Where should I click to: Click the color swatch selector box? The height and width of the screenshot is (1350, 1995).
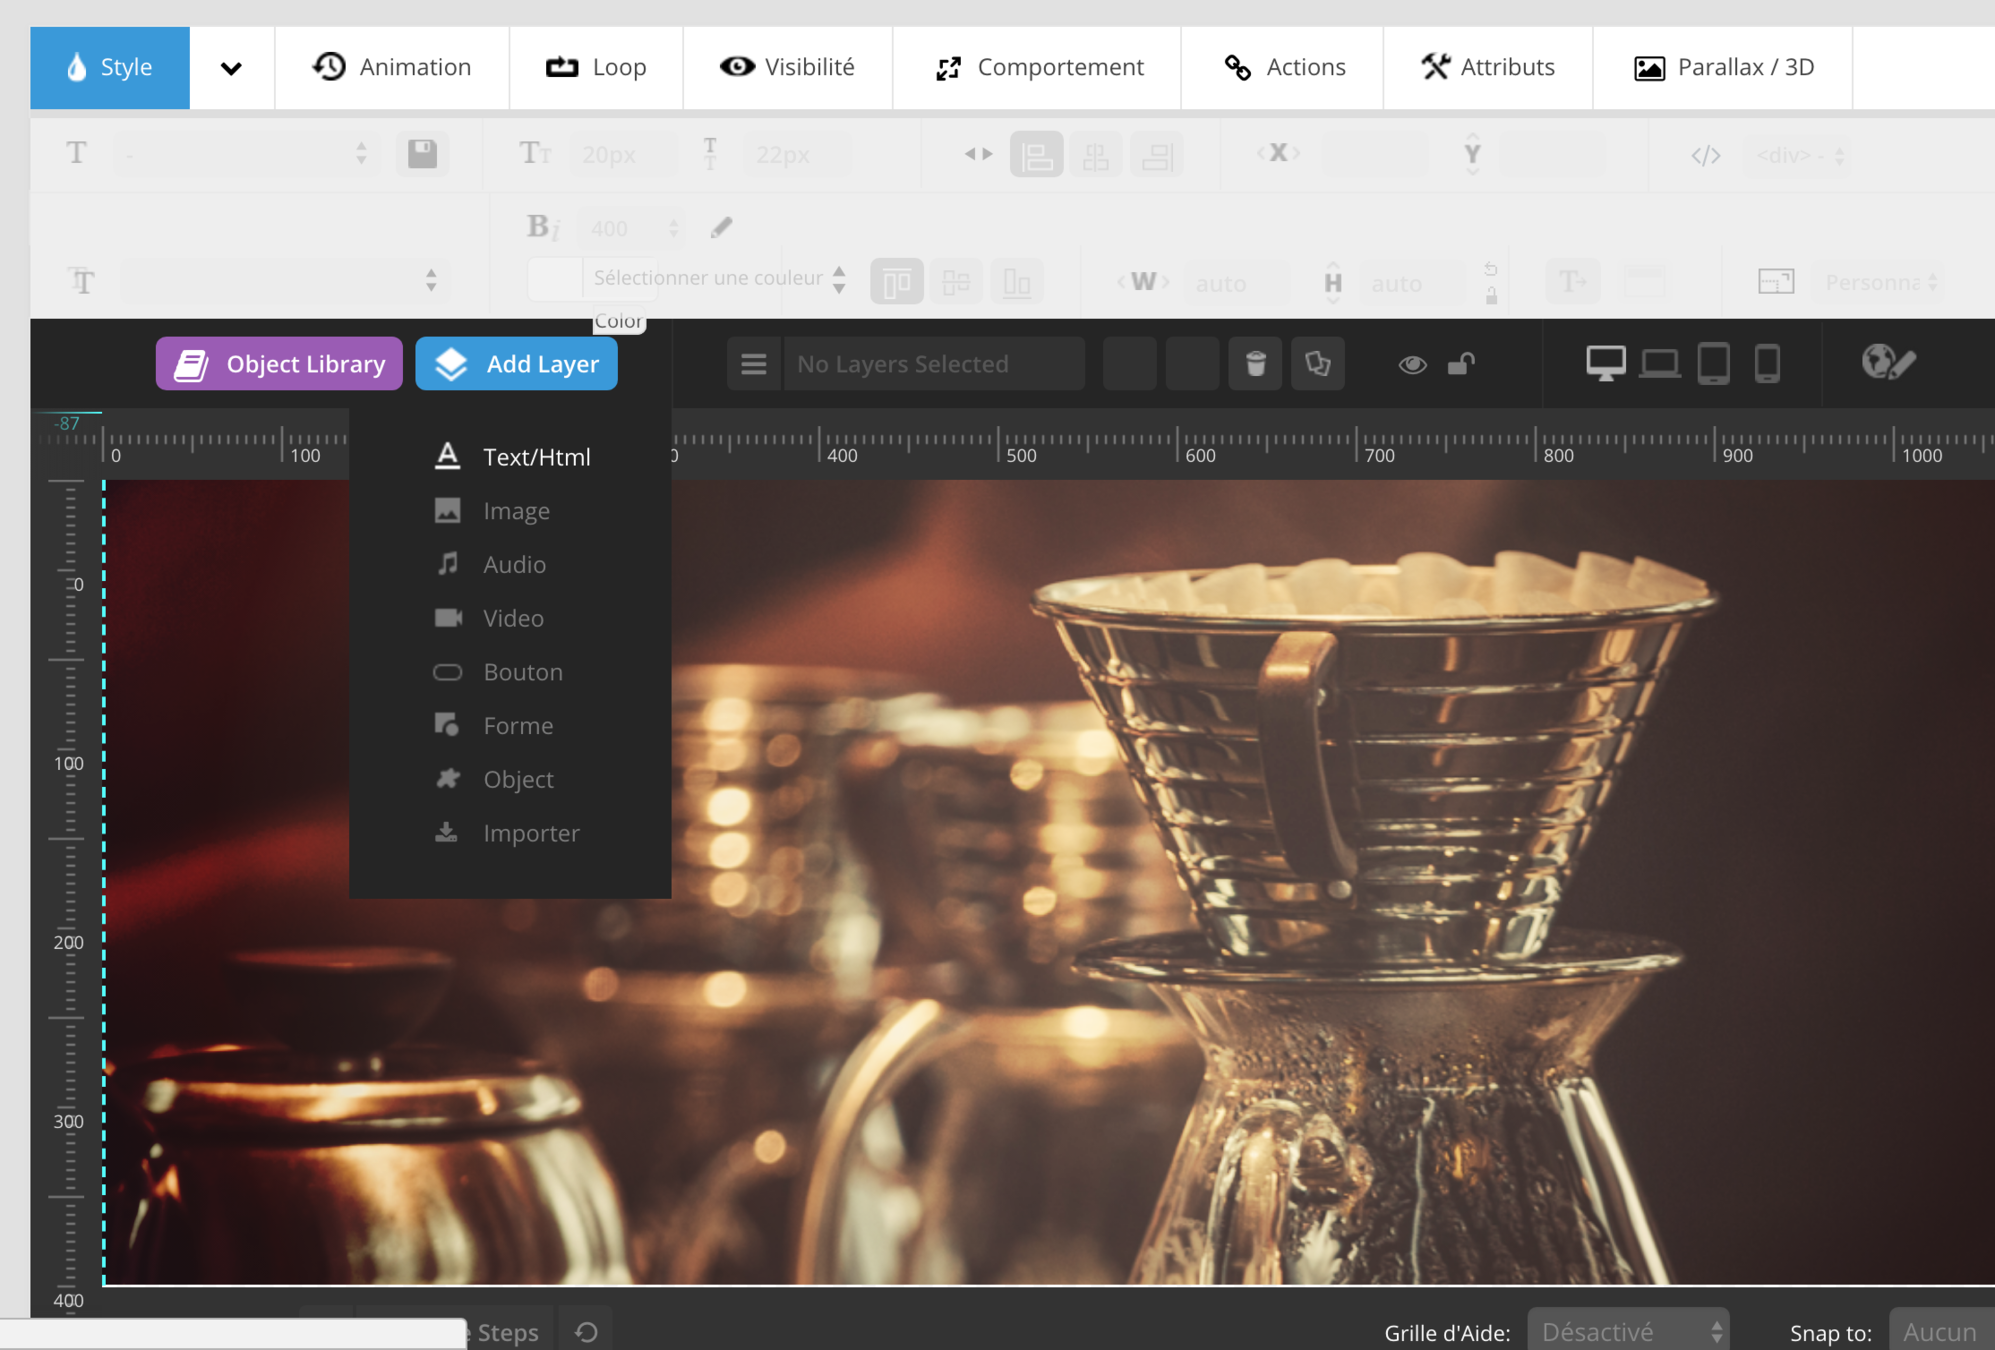tap(555, 279)
